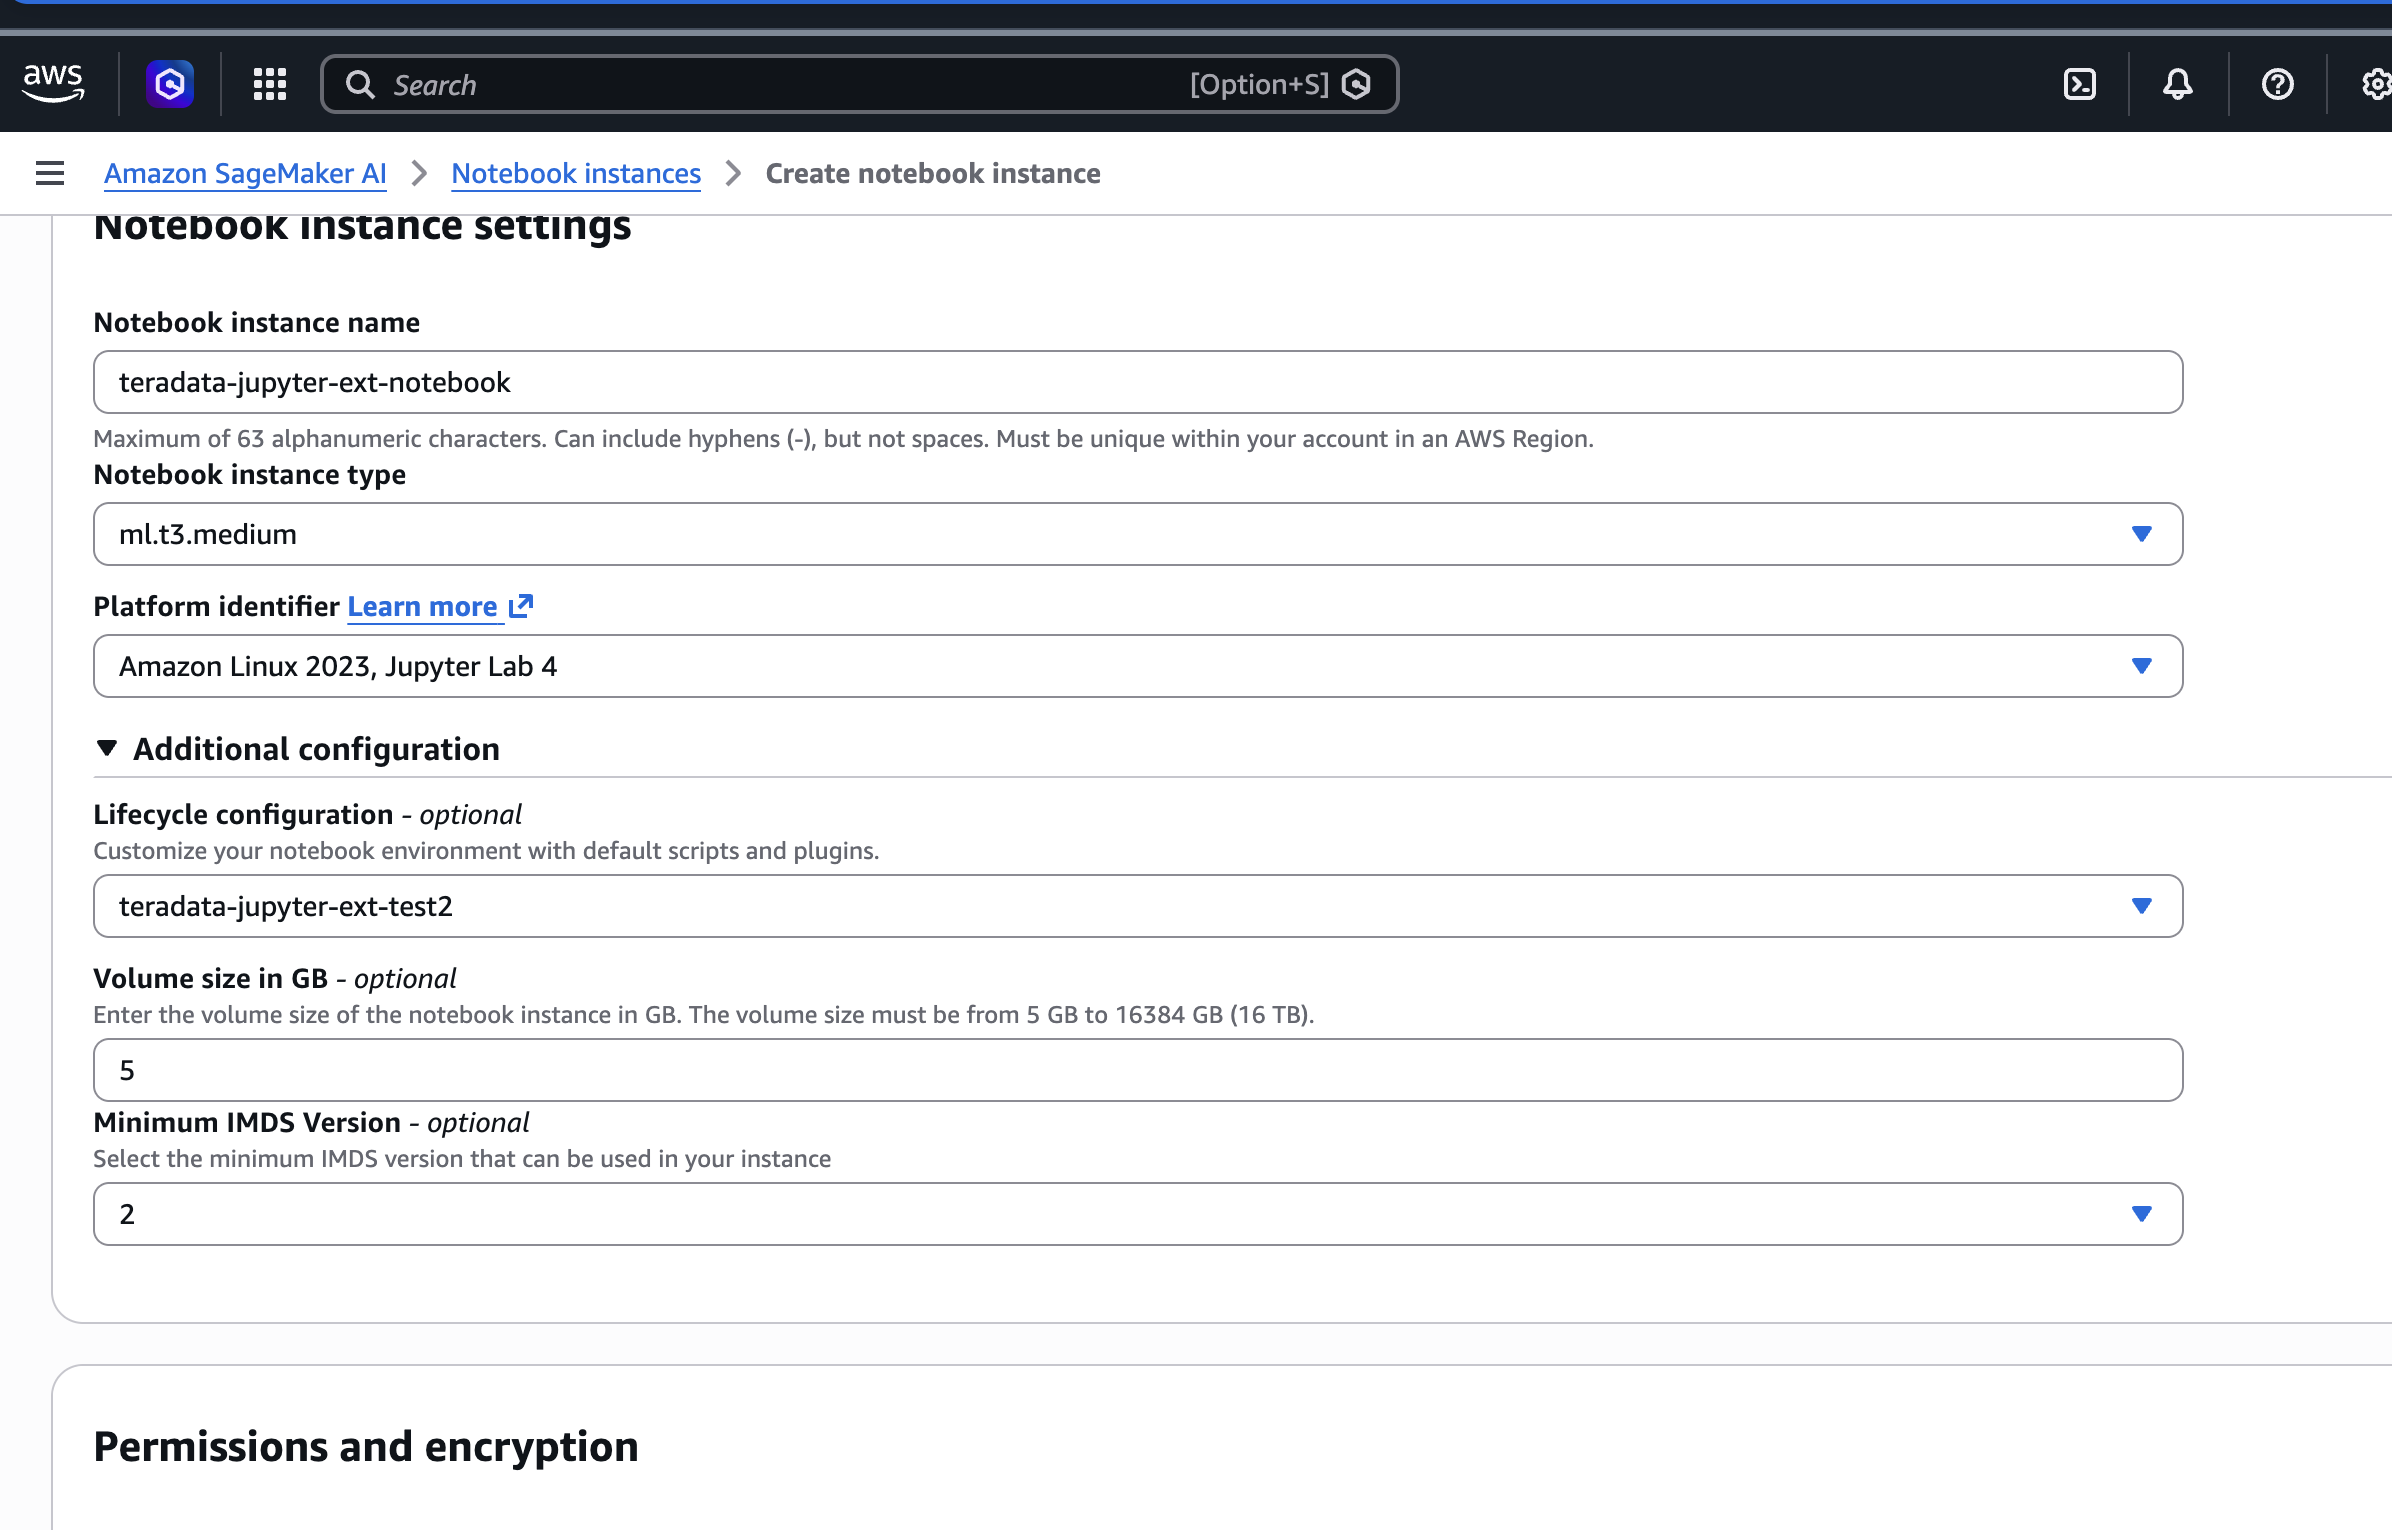Launch AWS CloudShell terminal icon
Screen dimensions: 2392x1530
click(x=2080, y=84)
